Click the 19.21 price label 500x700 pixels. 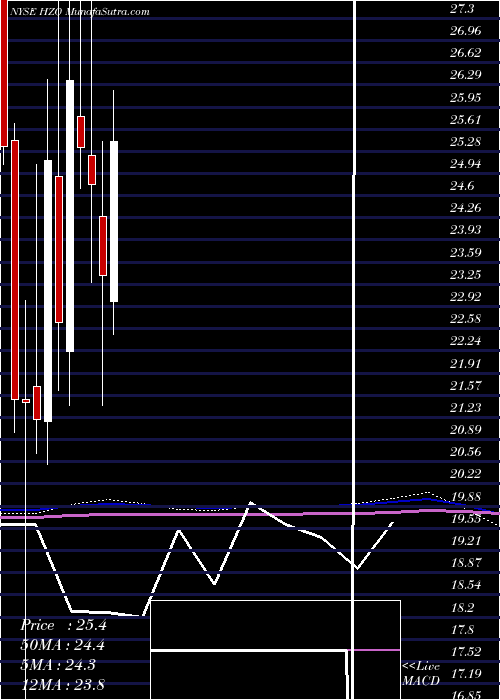[x=466, y=540]
